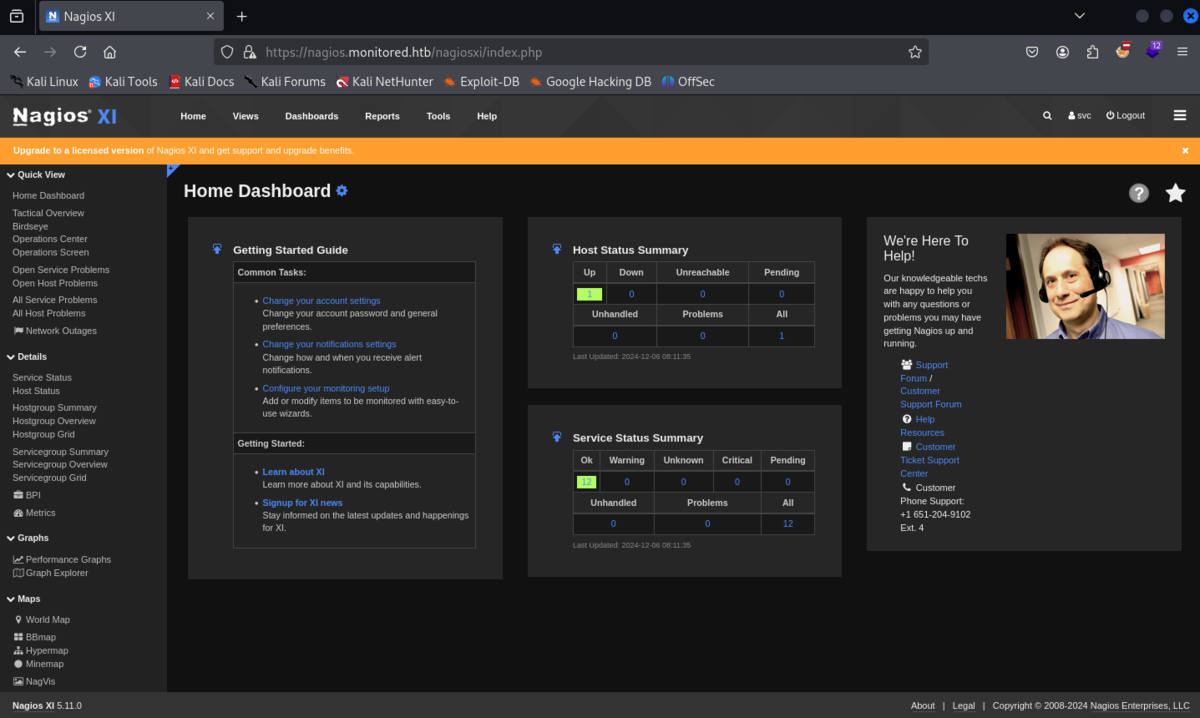
Task: Collapse the Maps sidebar section
Action: click(23, 599)
